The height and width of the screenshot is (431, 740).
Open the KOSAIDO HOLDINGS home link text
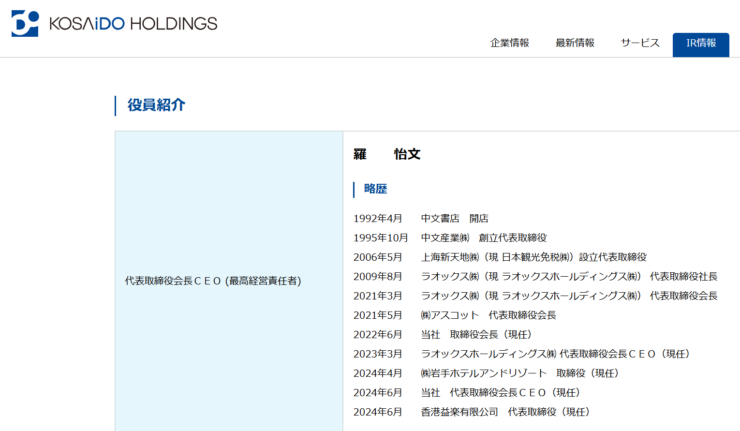pyautogui.click(x=132, y=23)
